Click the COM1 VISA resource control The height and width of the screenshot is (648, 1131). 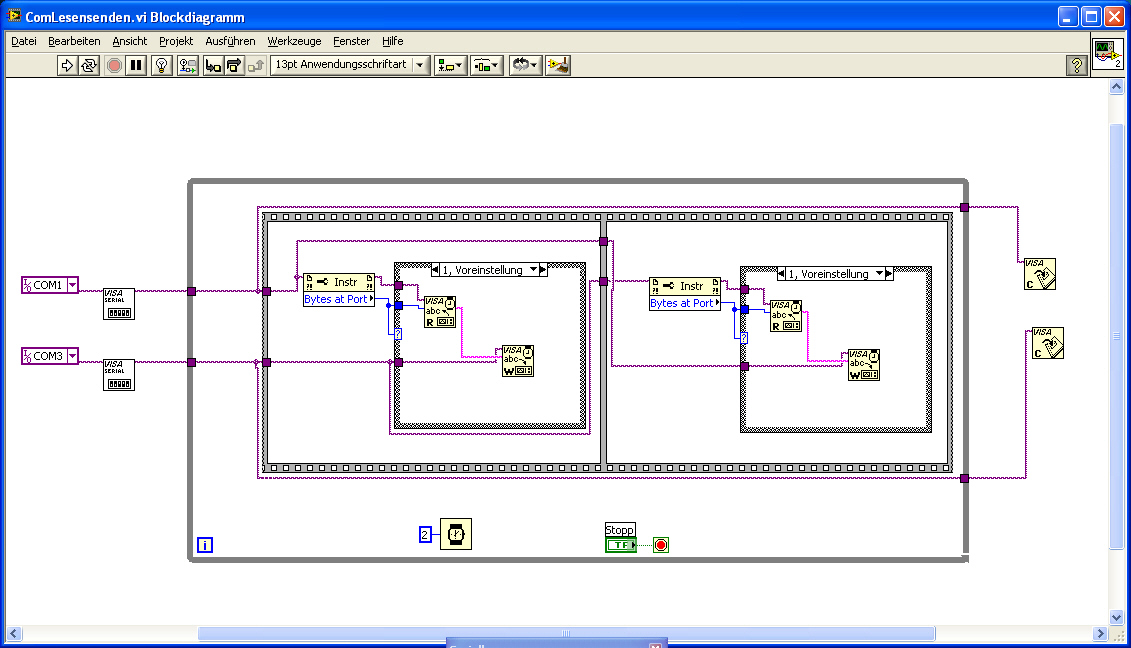(x=50, y=285)
